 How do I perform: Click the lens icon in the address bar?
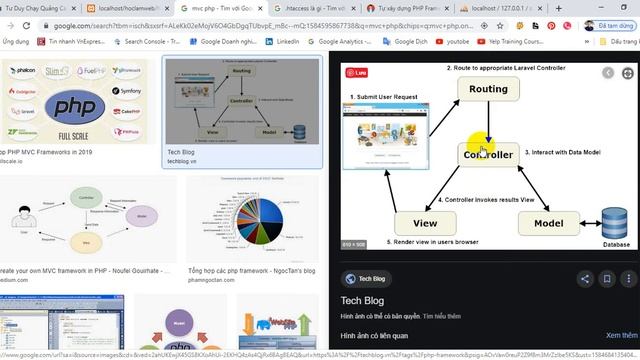[x=484, y=26]
